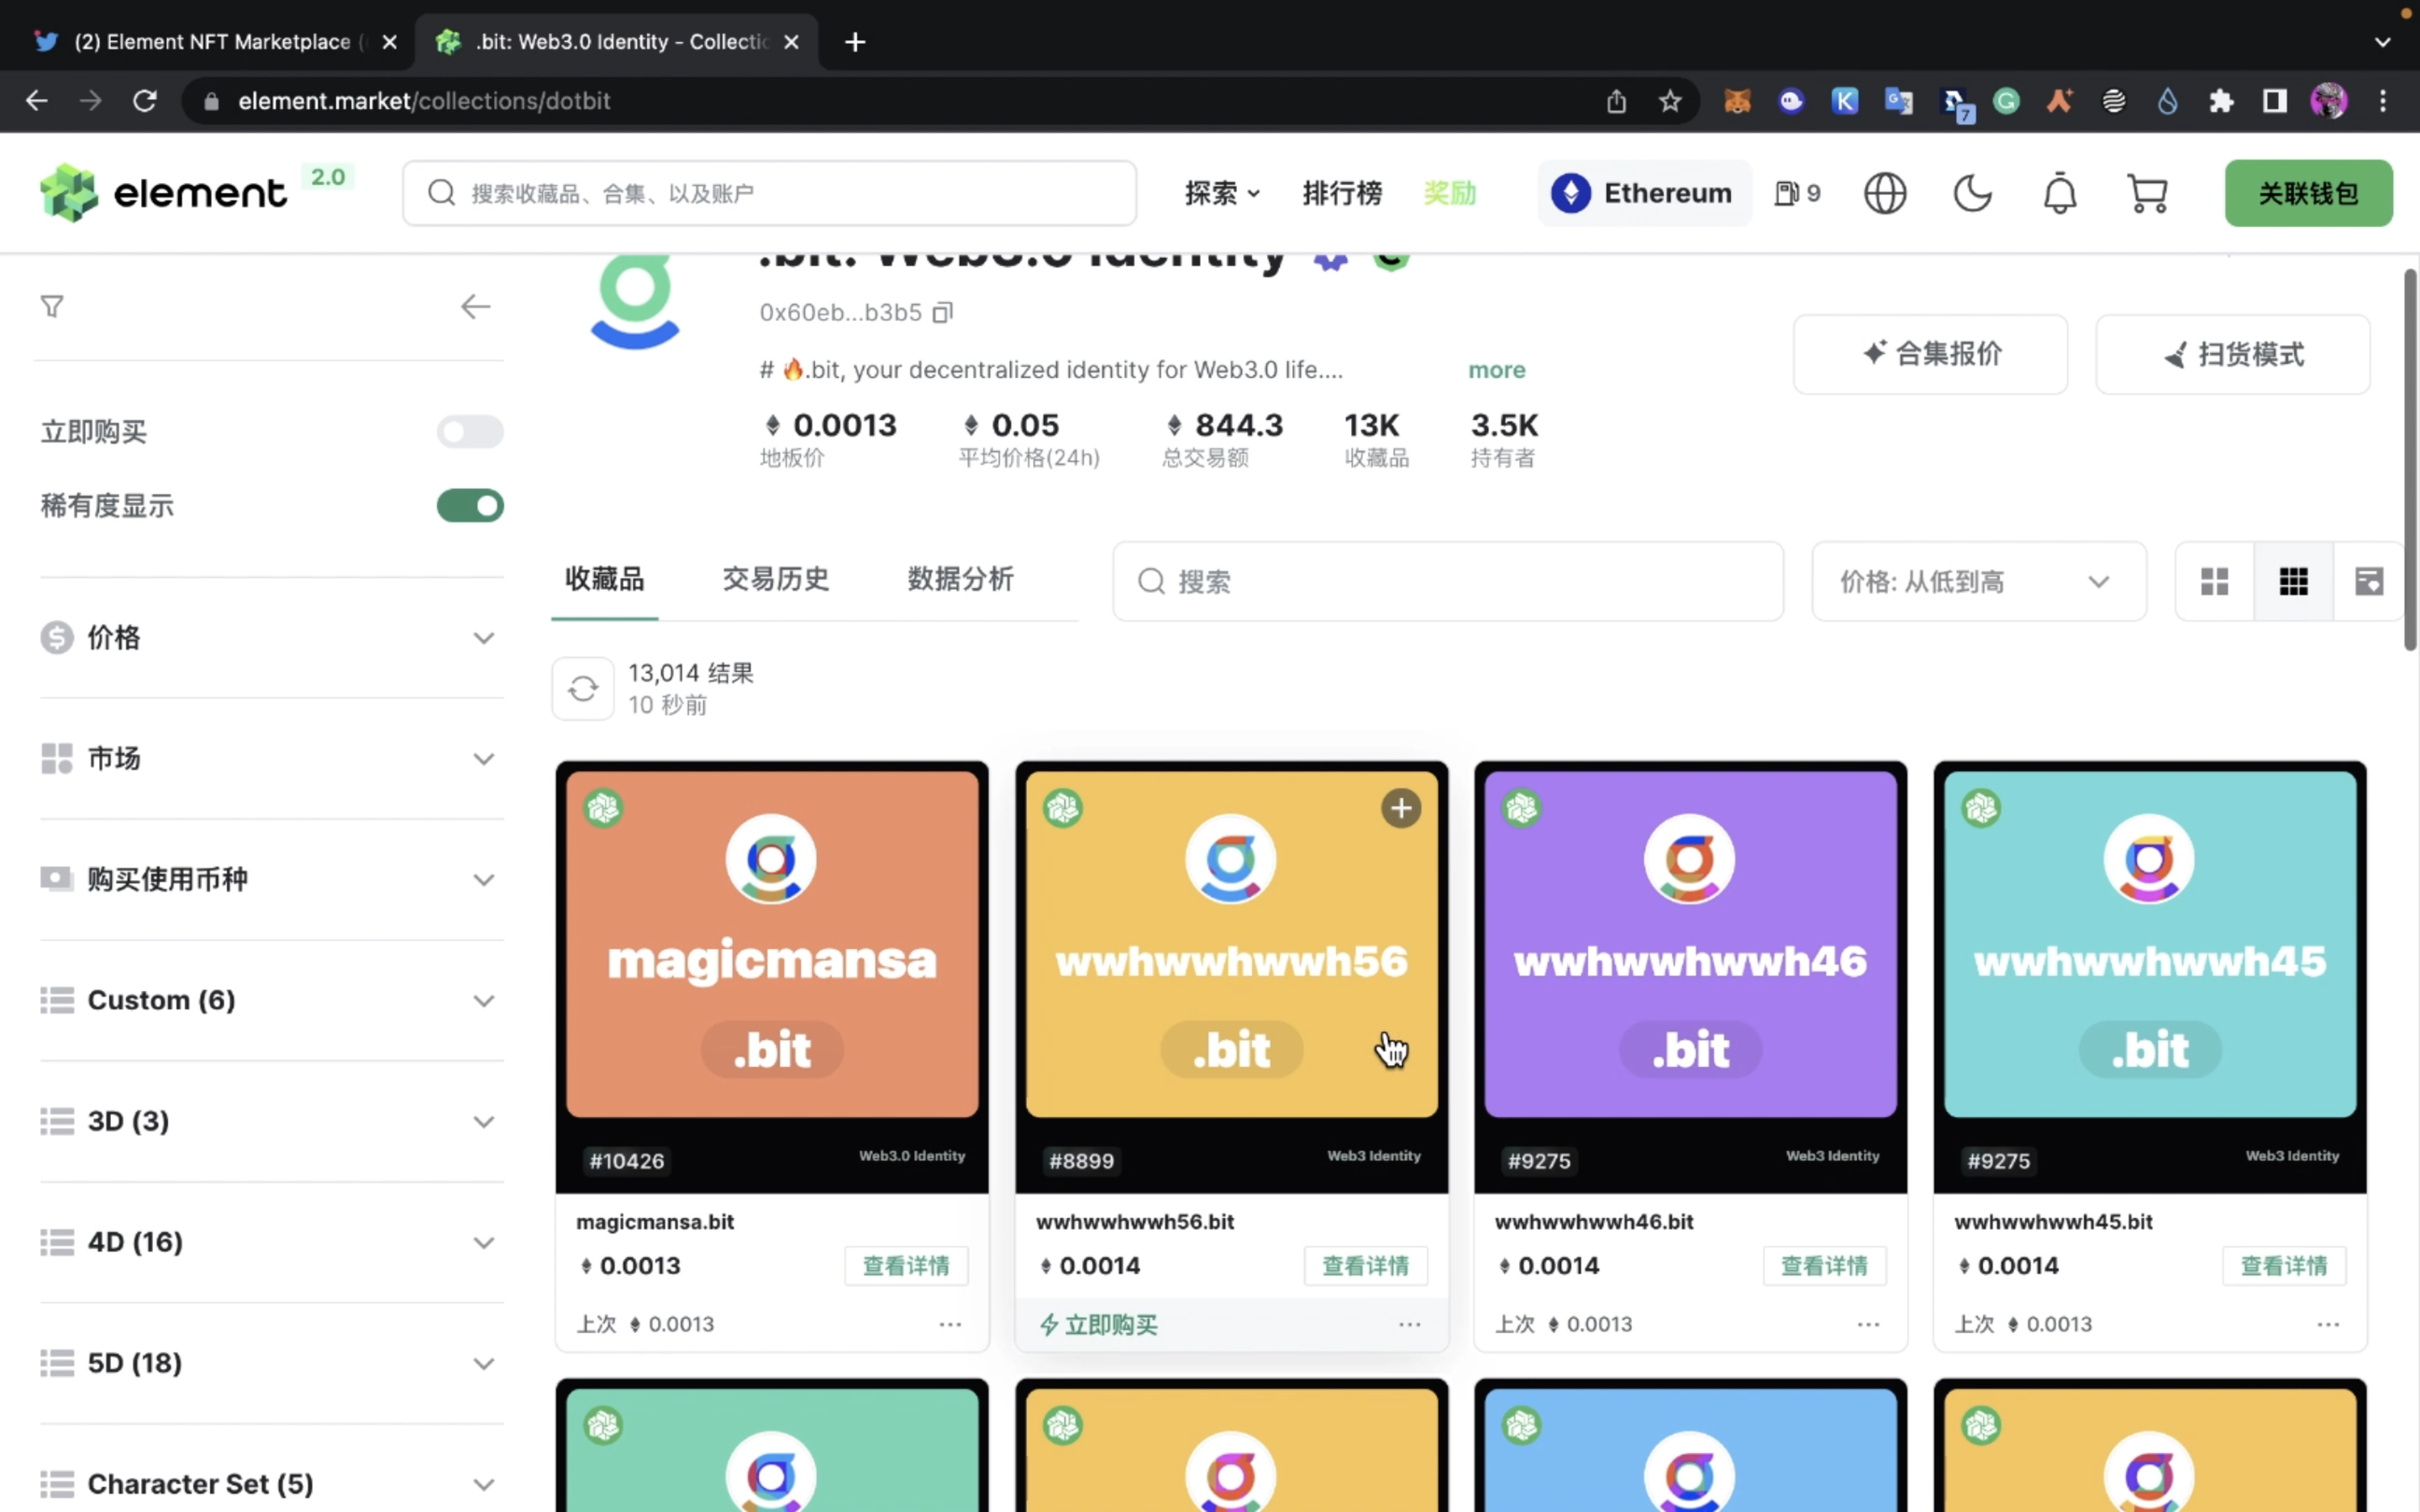Image resolution: width=2420 pixels, height=1512 pixels.
Task: Expand the 价格 filter section
Action: tap(271, 638)
